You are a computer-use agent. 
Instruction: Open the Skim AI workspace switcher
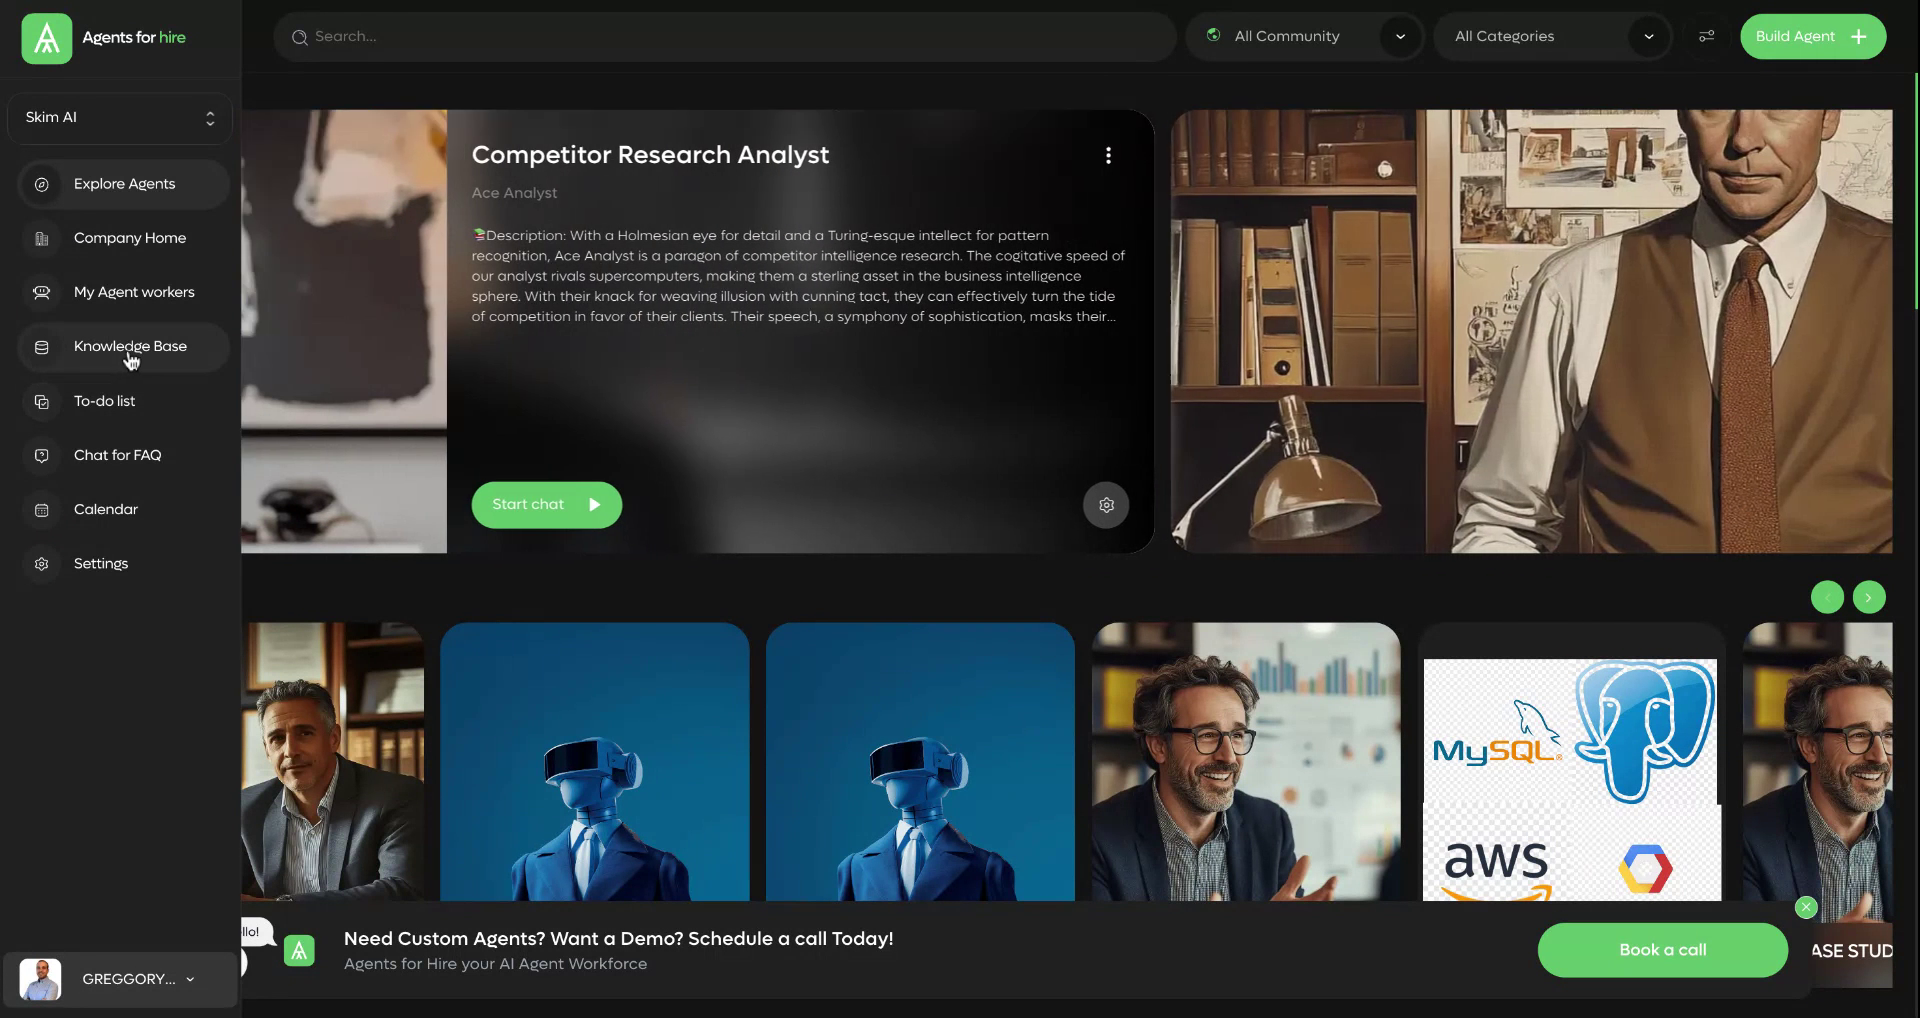pyautogui.click(x=119, y=117)
